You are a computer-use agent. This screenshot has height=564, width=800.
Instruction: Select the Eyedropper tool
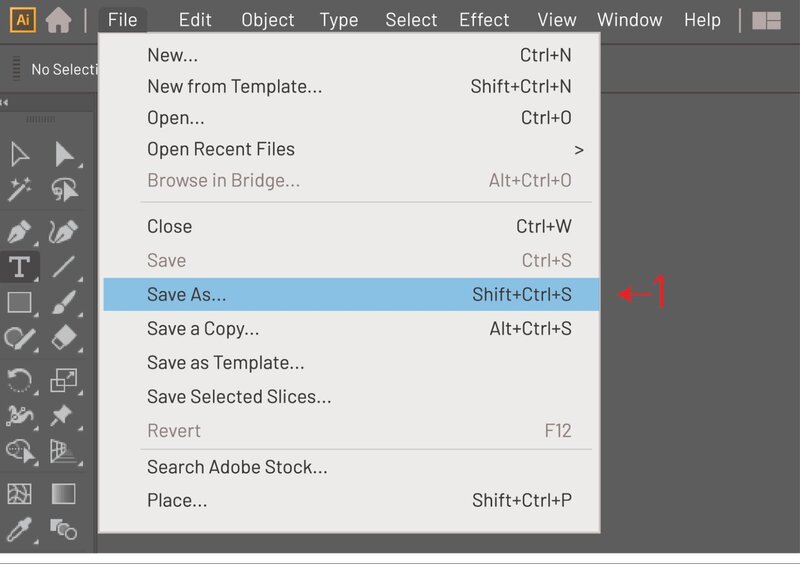point(20,528)
